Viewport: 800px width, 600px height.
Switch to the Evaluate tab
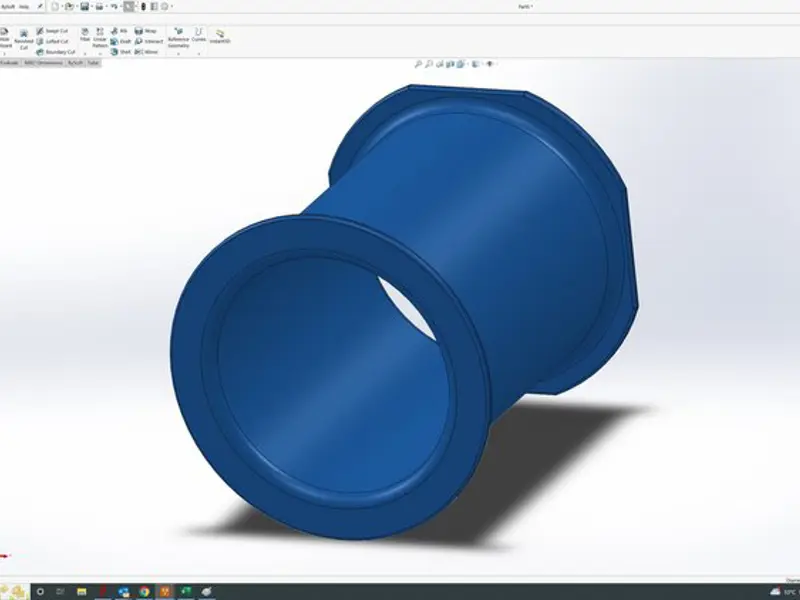coord(10,62)
